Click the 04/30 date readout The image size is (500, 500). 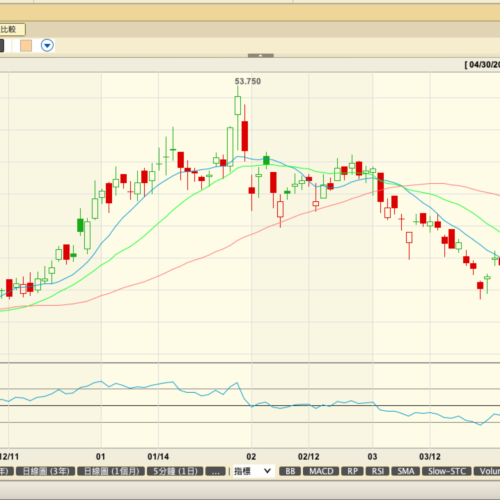click(x=482, y=65)
